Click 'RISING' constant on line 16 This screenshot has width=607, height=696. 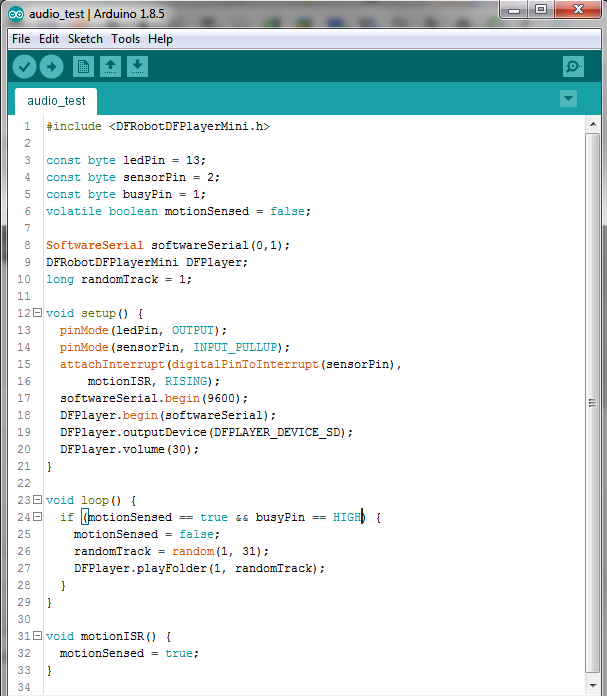tap(186, 381)
